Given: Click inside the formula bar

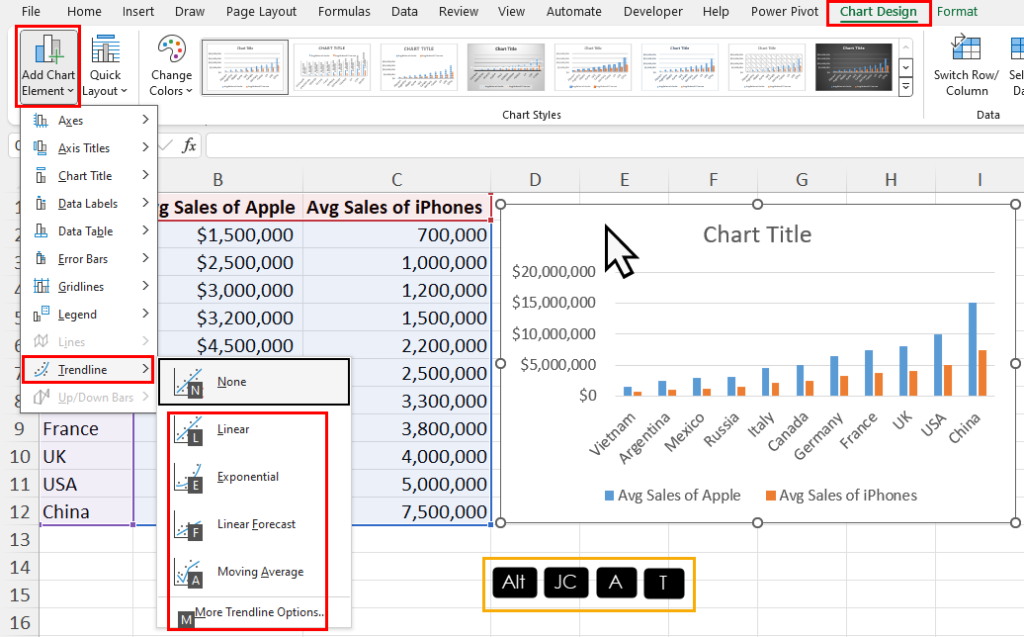Looking at the screenshot, I should pos(614,145).
